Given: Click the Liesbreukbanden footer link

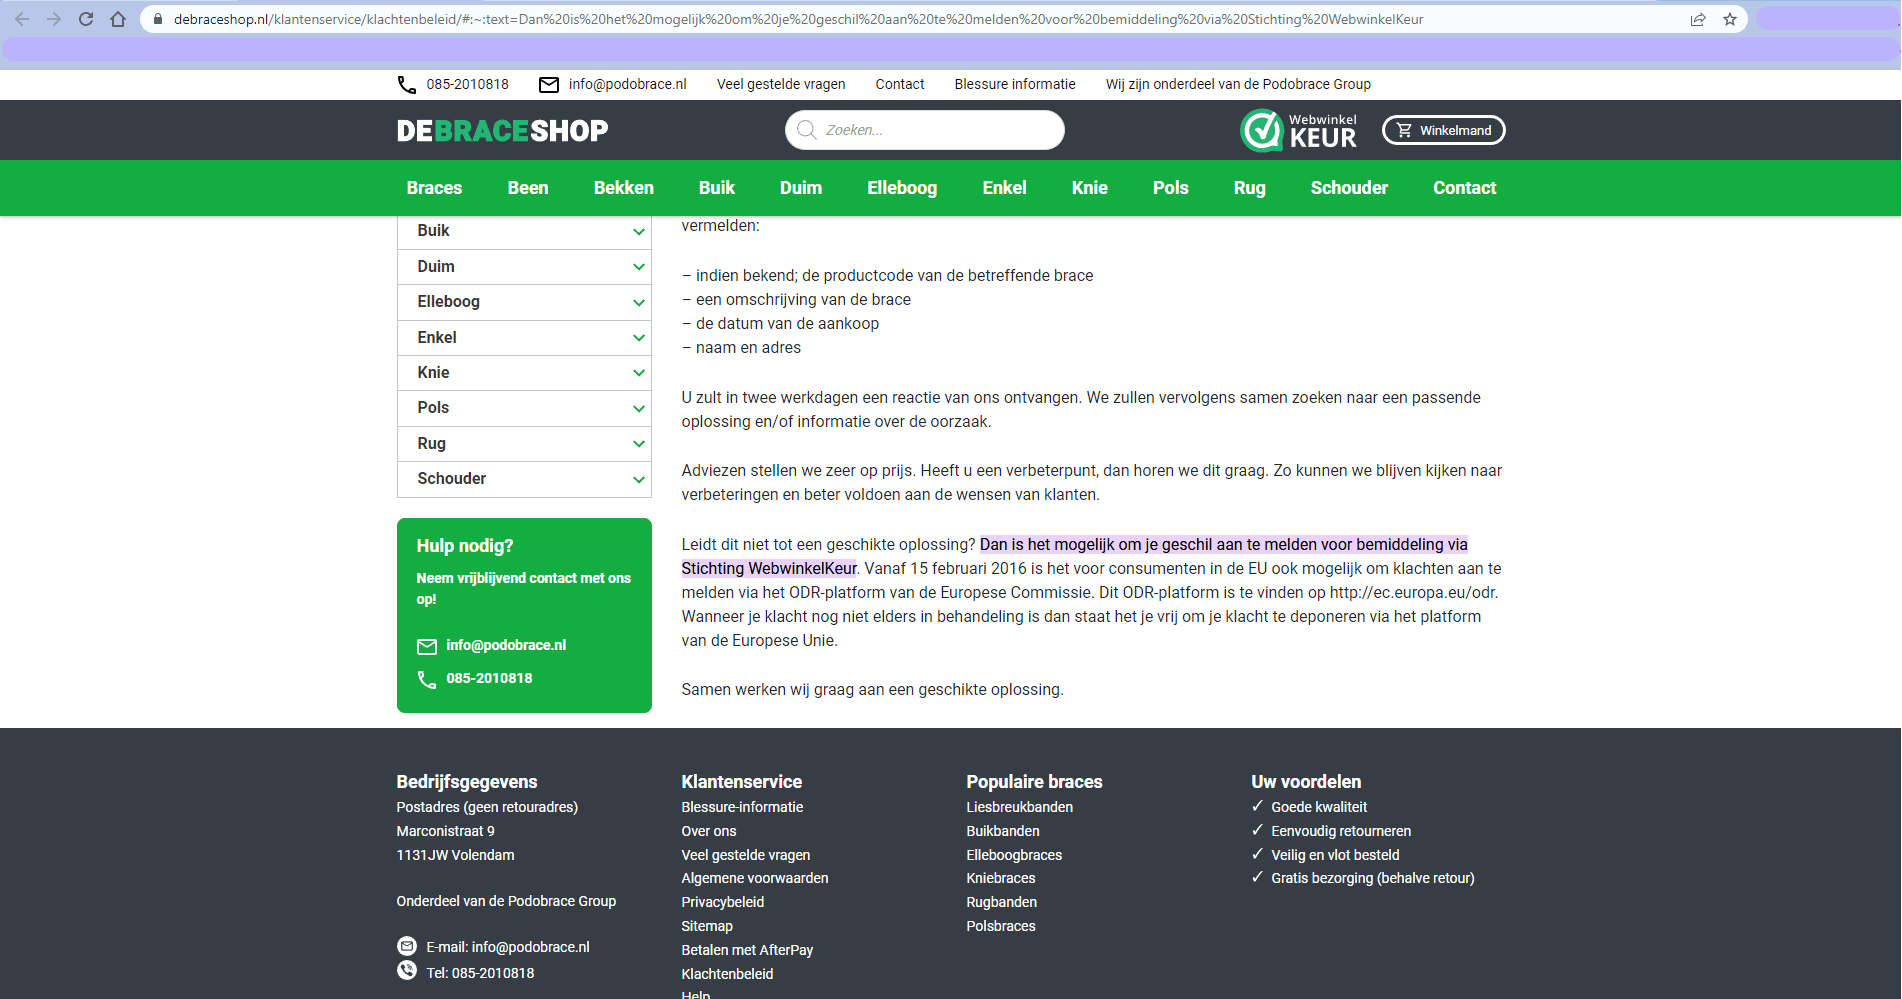Looking at the screenshot, I should click(x=1019, y=807).
